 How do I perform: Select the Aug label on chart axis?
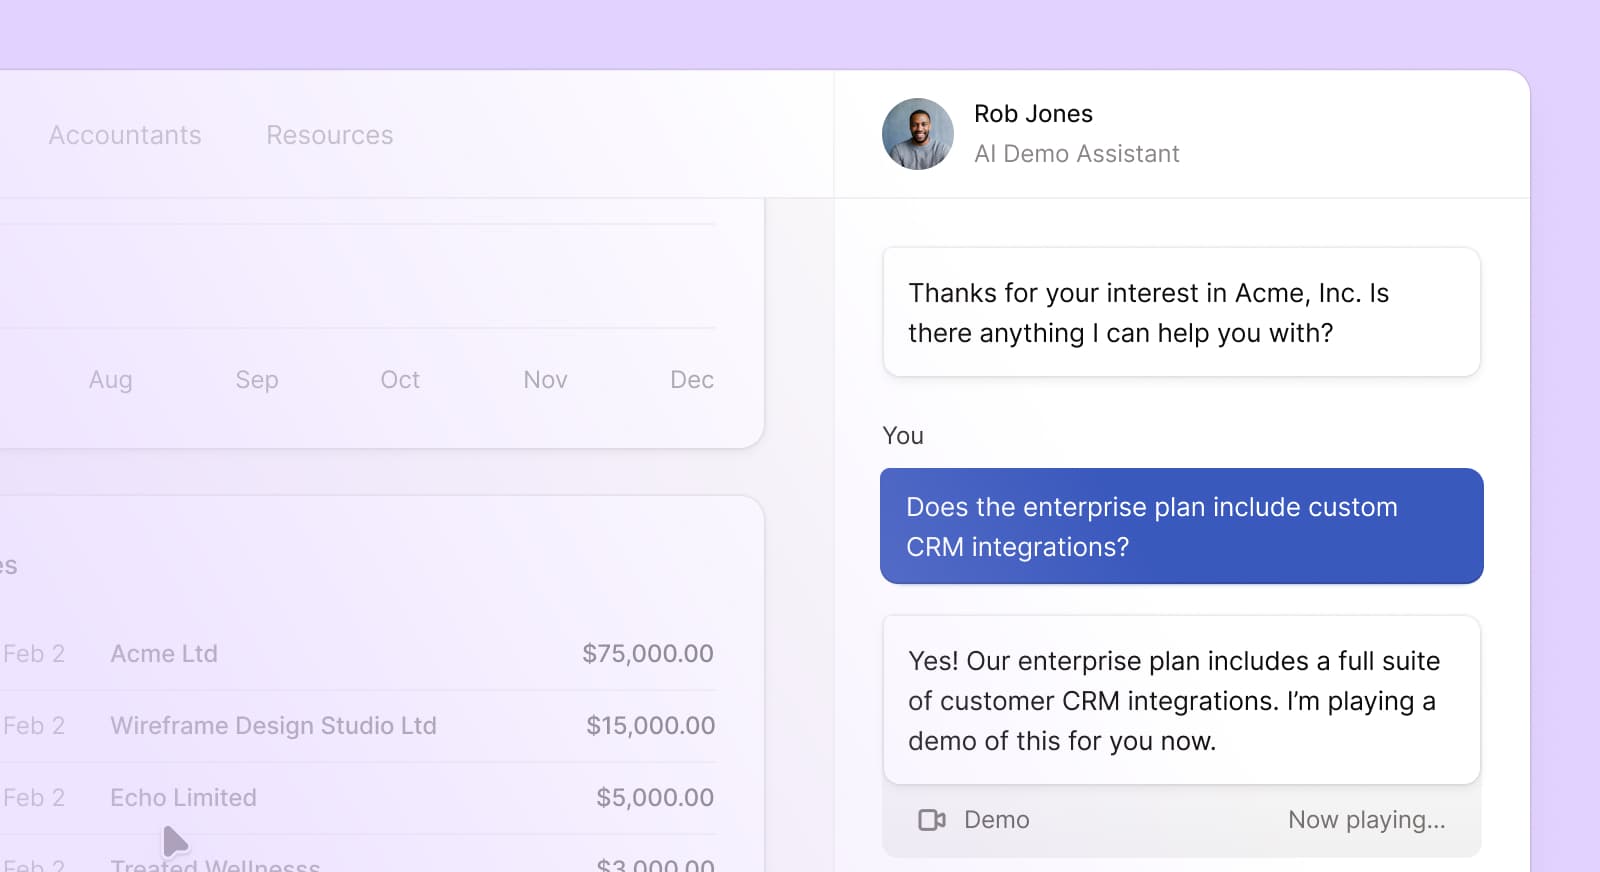click(x=110, y=380)
